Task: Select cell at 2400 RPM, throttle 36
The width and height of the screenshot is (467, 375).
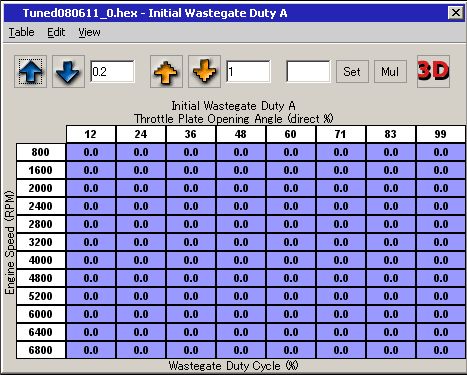Action: pyautogui.click(x=191, y=206)
